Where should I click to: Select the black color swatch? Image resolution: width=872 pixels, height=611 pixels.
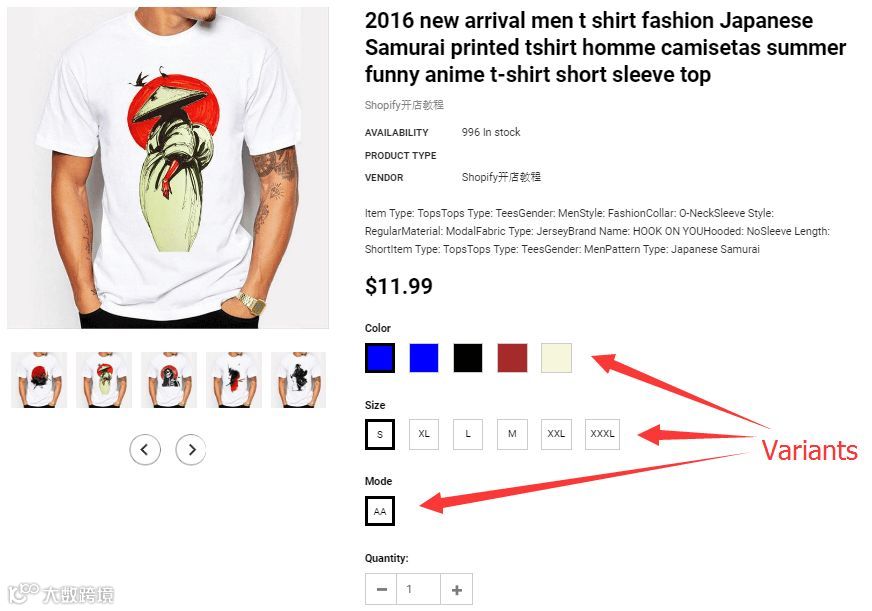(468, 357)
